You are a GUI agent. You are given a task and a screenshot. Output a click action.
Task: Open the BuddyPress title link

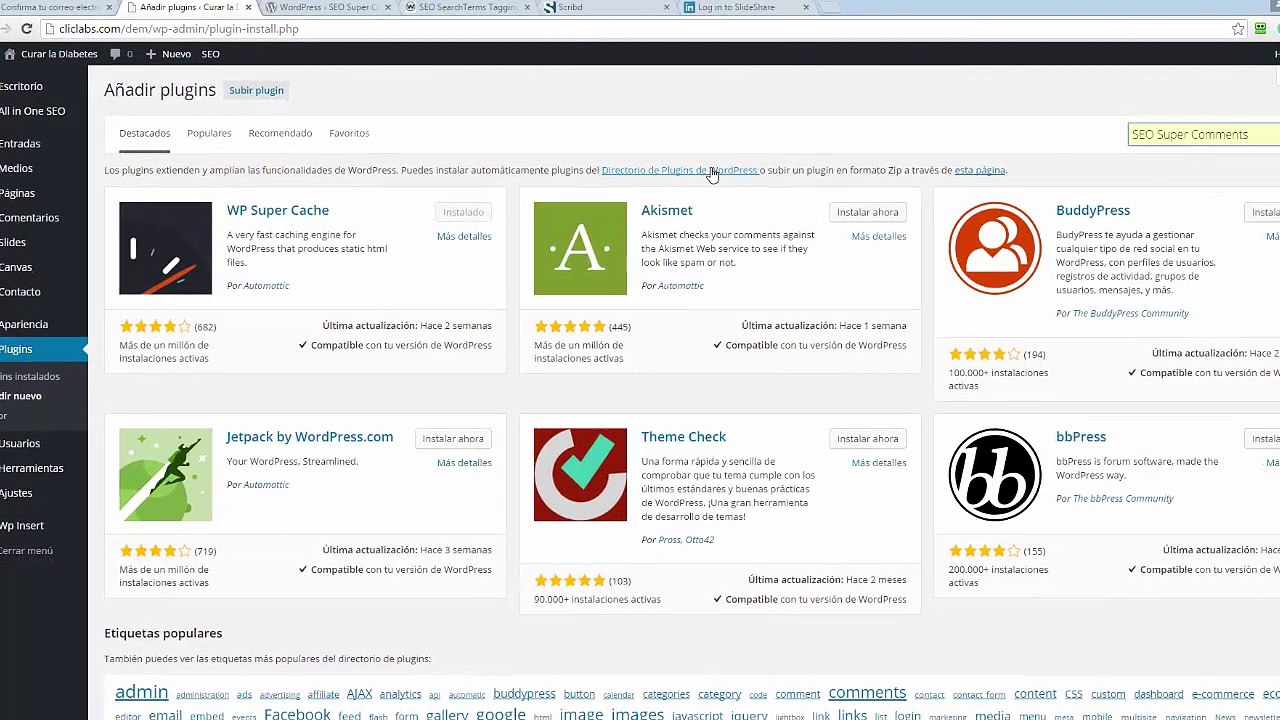(1093, 210)
